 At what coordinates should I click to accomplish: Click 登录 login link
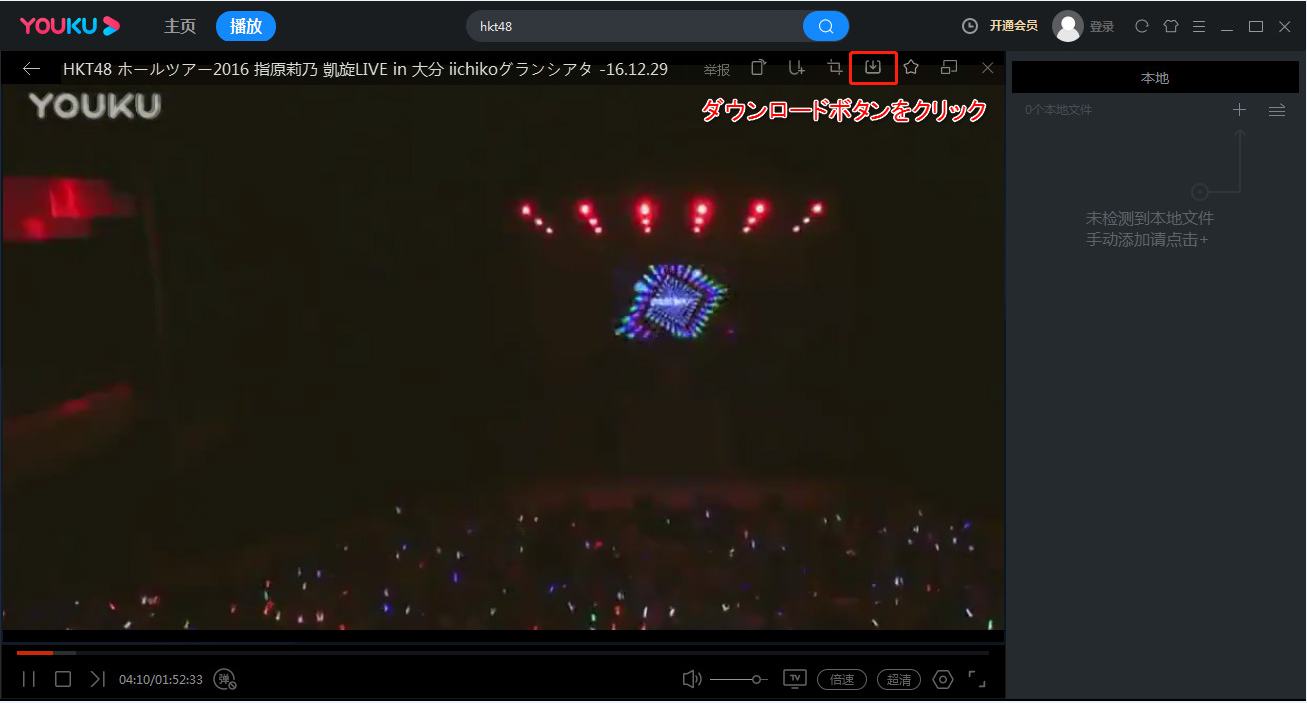(x=1102, y=27)
